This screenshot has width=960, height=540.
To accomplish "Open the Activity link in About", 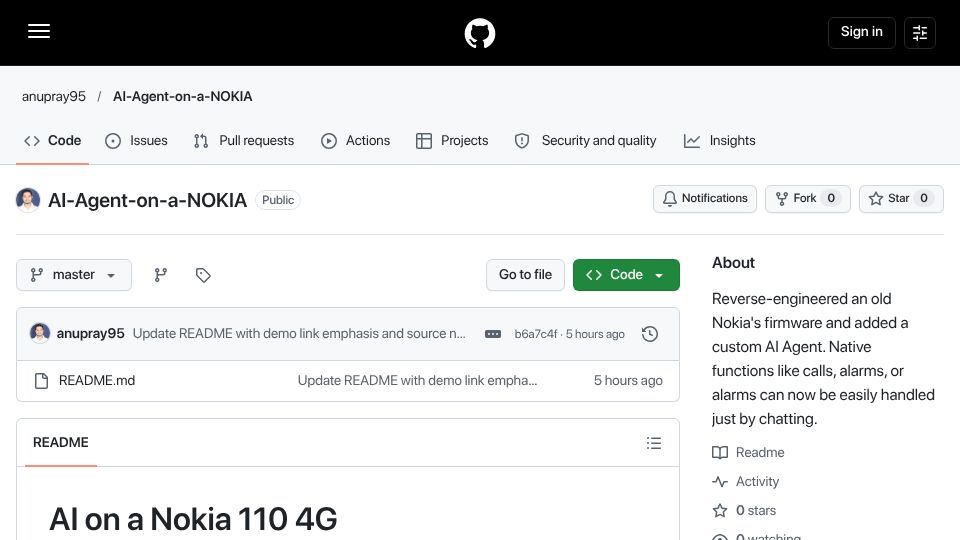I will tap(746, 482).
